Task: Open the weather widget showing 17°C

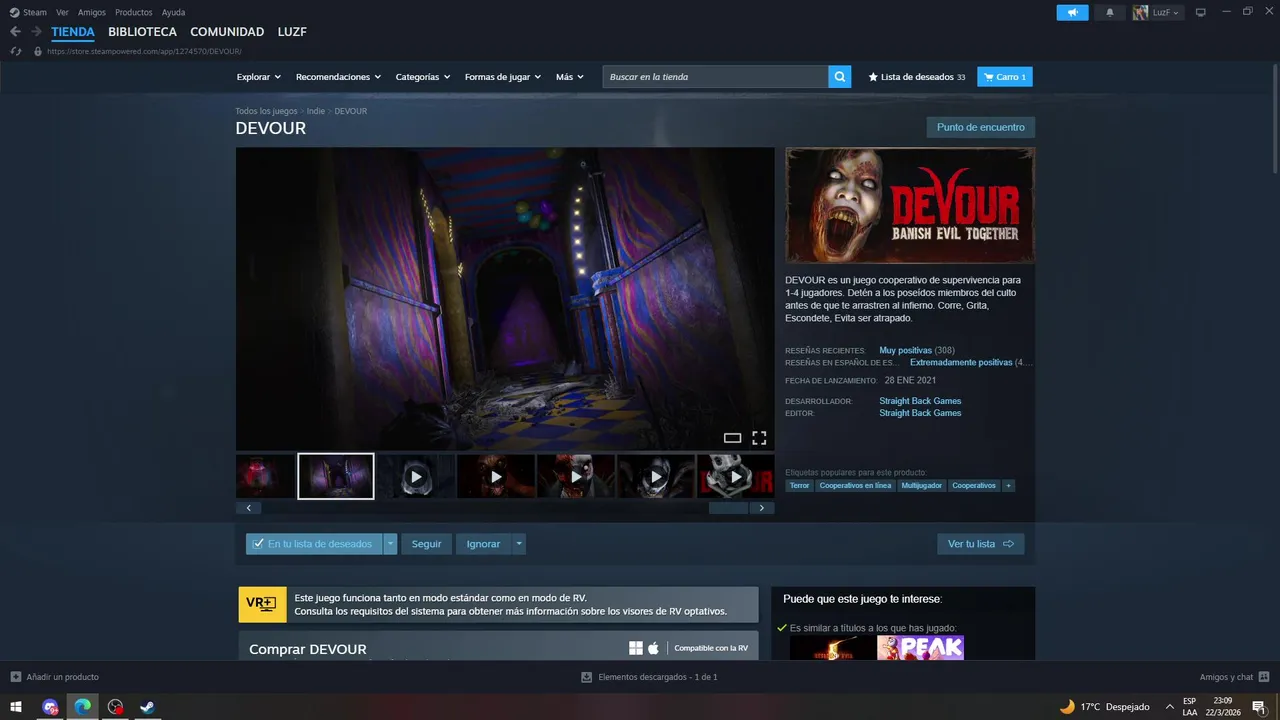Action: tap(1104, 707)
